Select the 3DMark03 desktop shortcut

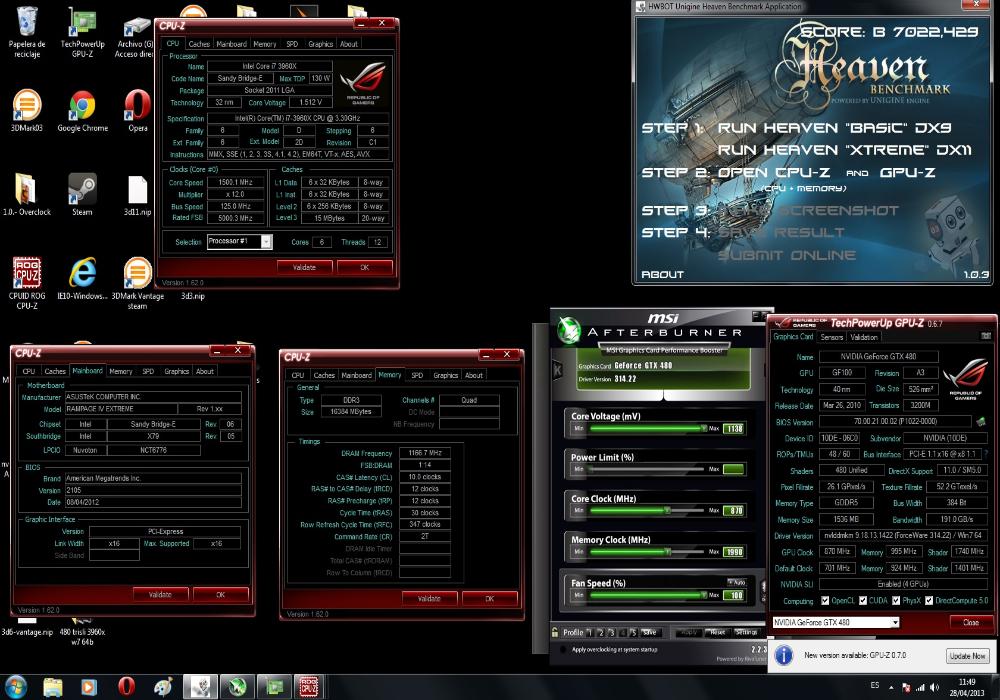(27, 110)
